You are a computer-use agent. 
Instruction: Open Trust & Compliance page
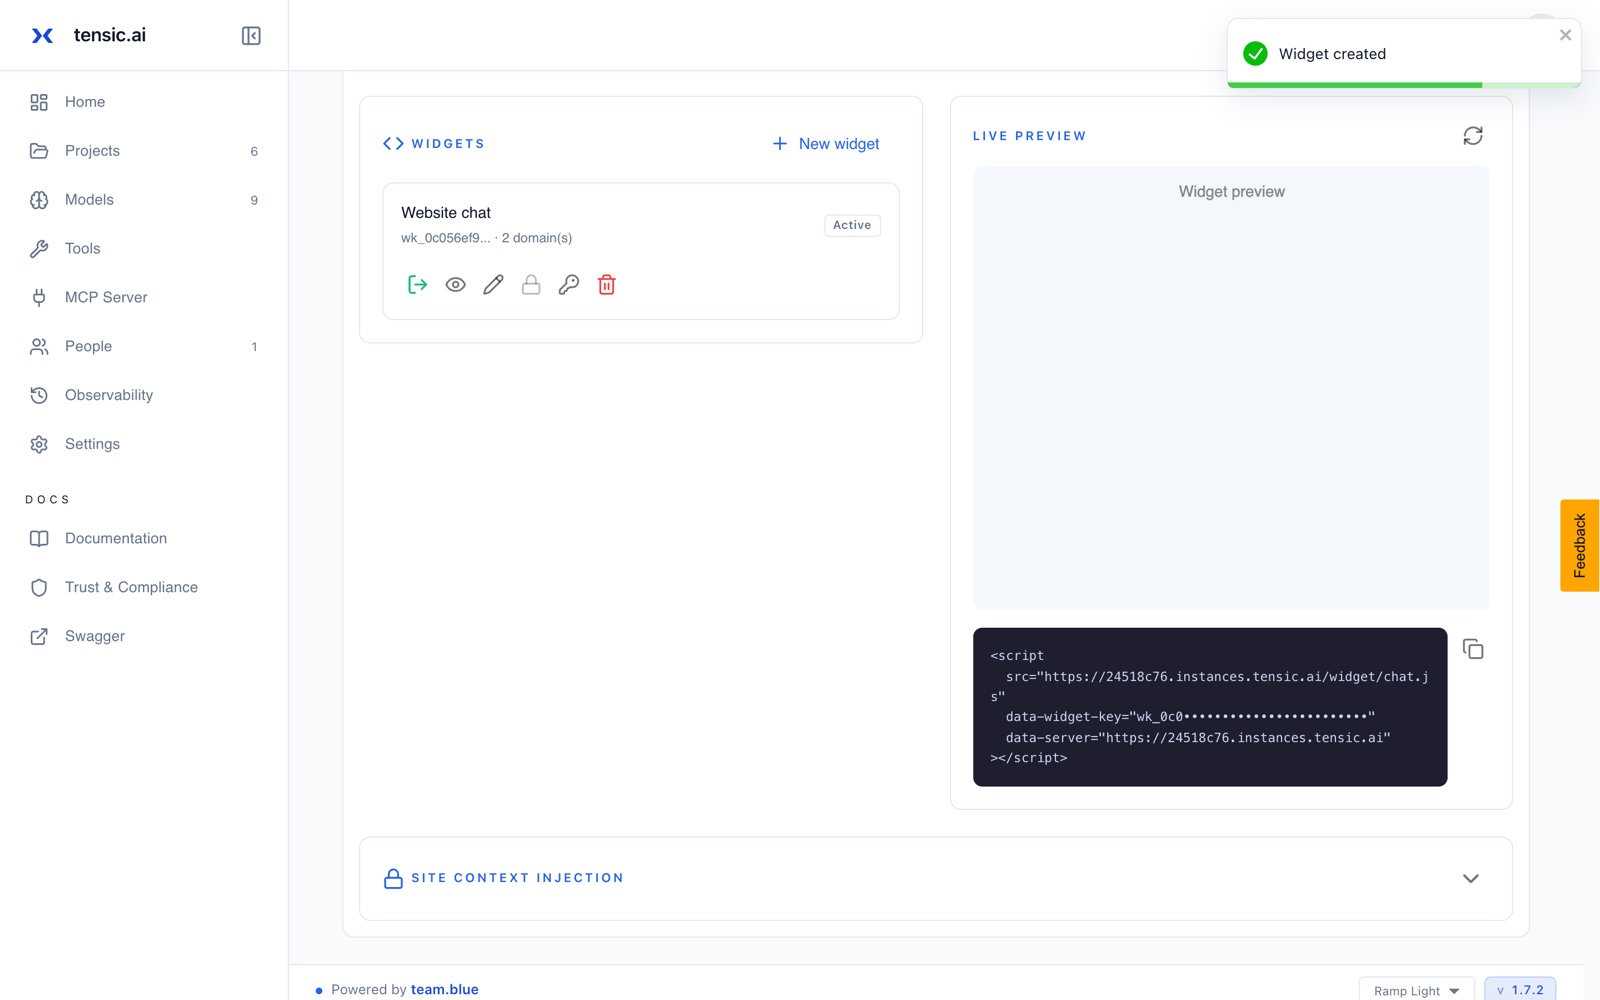point(144,587)
